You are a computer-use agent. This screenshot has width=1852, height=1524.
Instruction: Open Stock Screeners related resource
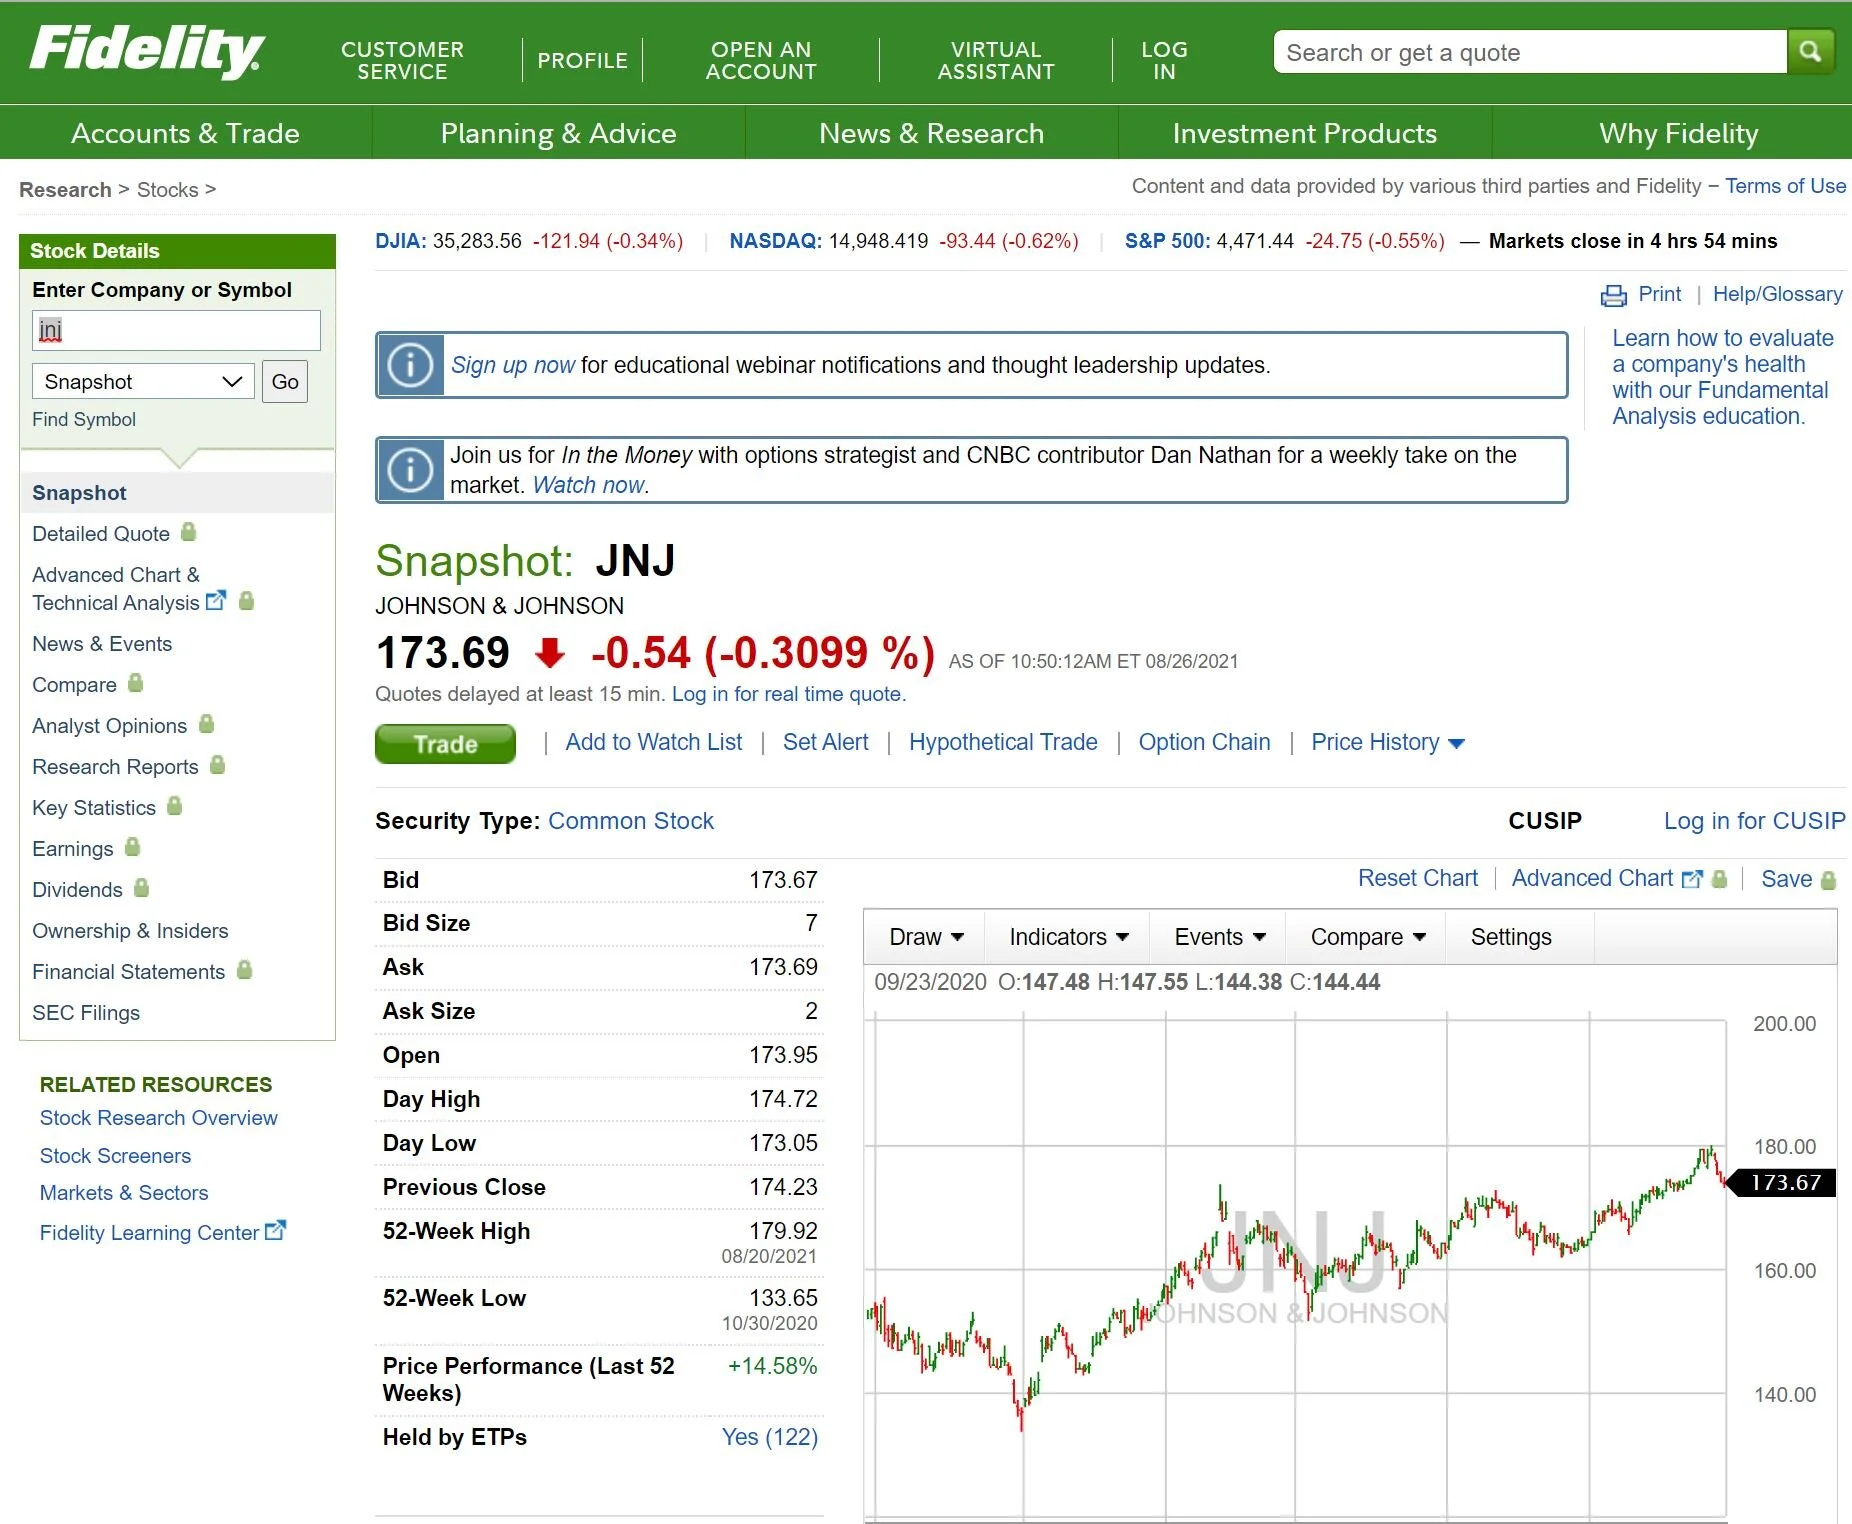tap(115, 1155)
